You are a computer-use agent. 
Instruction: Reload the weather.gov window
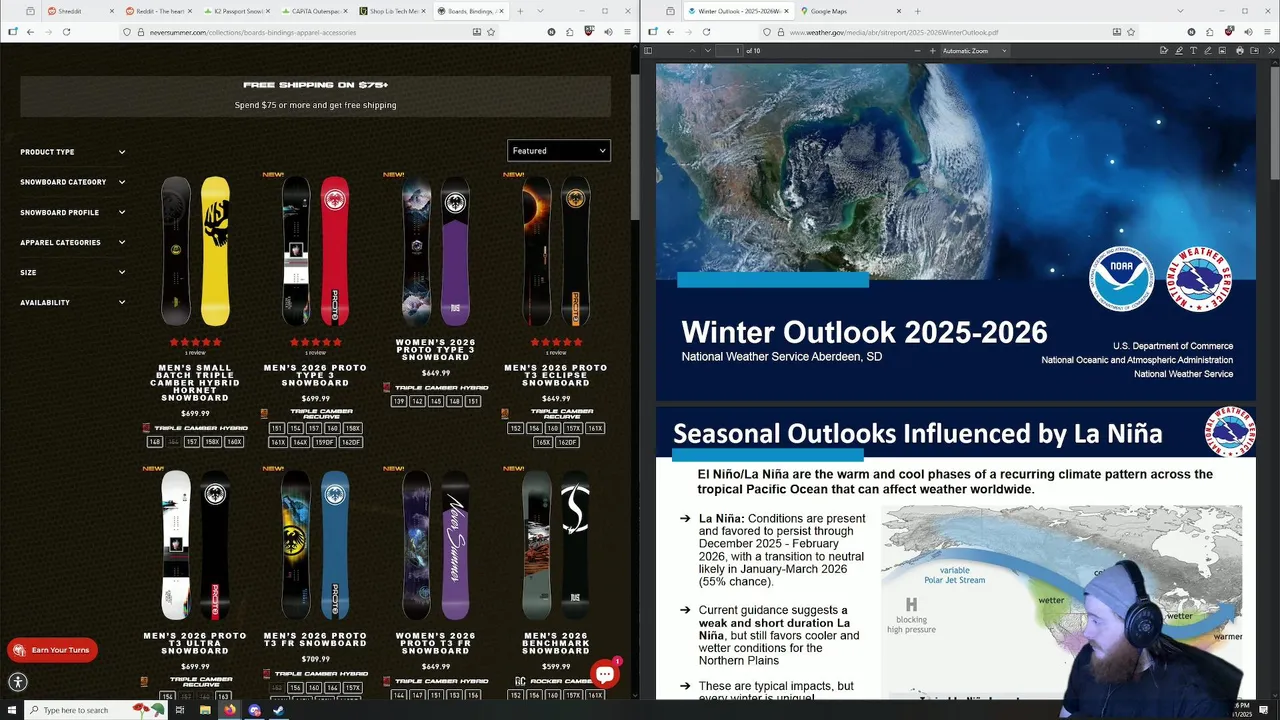point(706,32)
